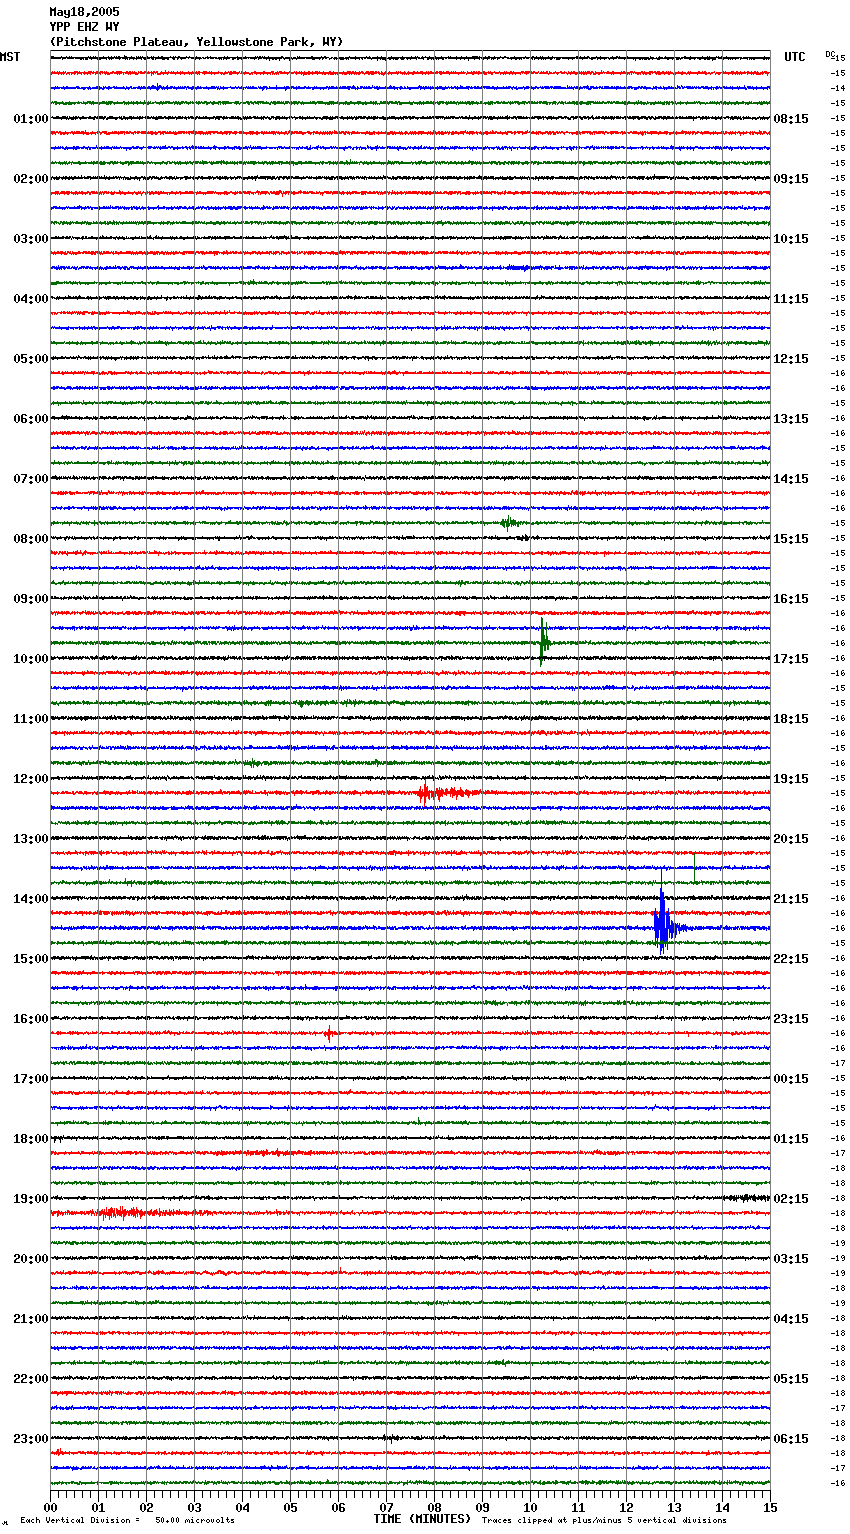Click the 00:15 UTC time label

point(791,1079)
